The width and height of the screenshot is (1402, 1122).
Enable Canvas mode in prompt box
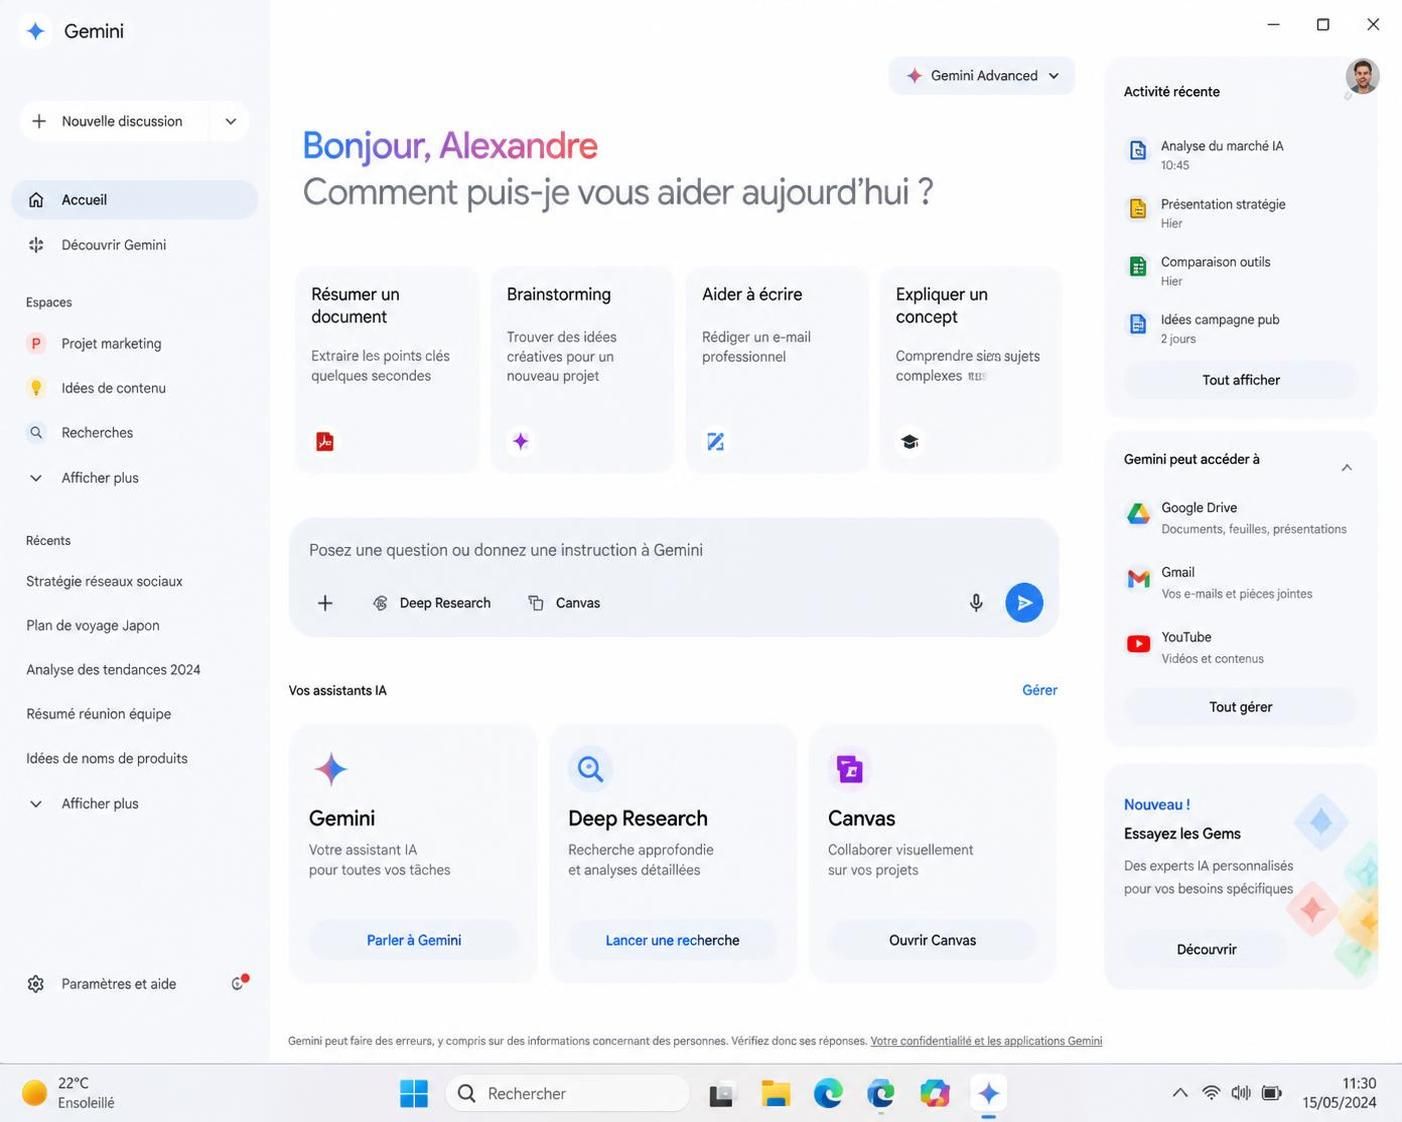564,603
